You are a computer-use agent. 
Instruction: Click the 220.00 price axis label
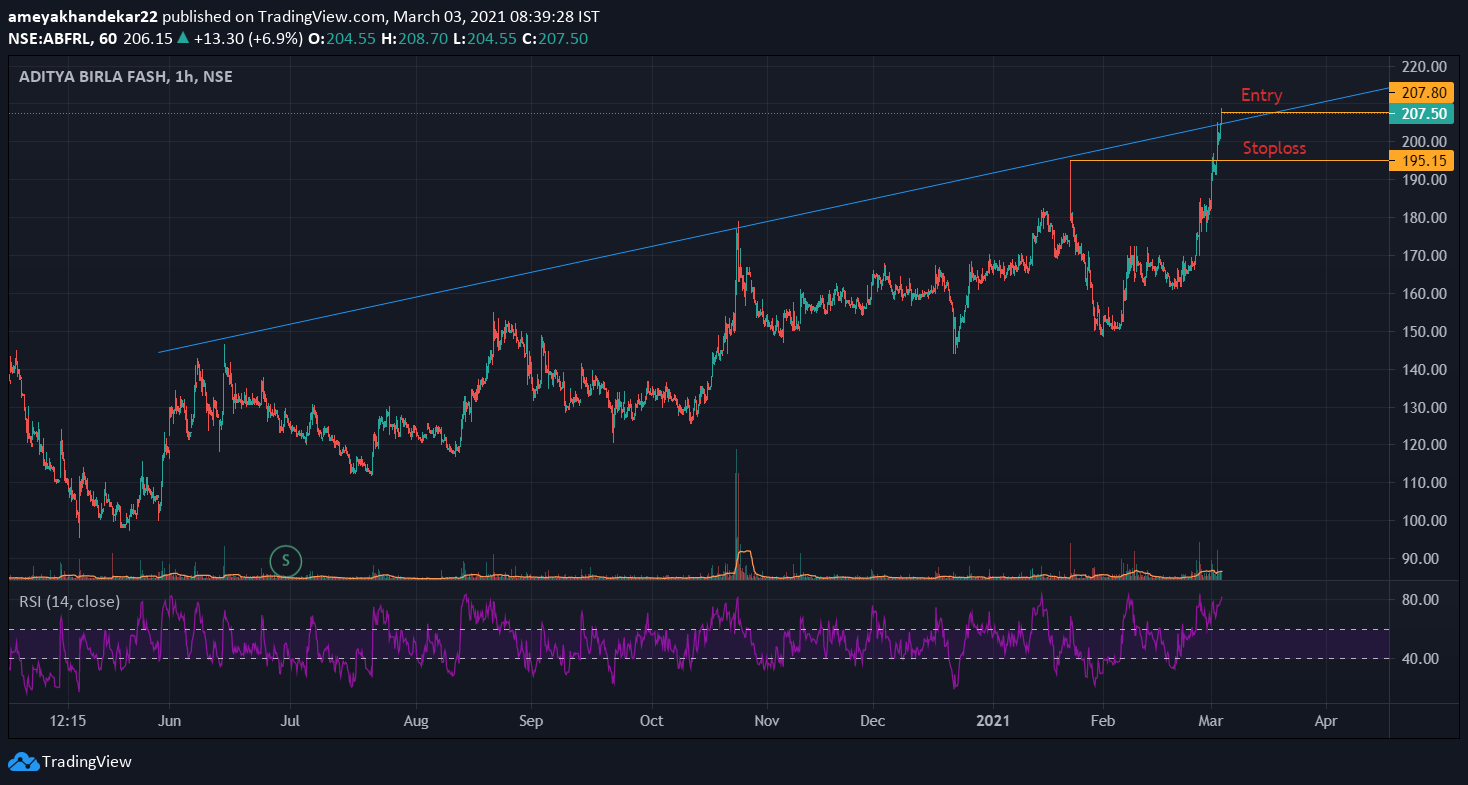pyautogui.click(x=1425, y=66)
